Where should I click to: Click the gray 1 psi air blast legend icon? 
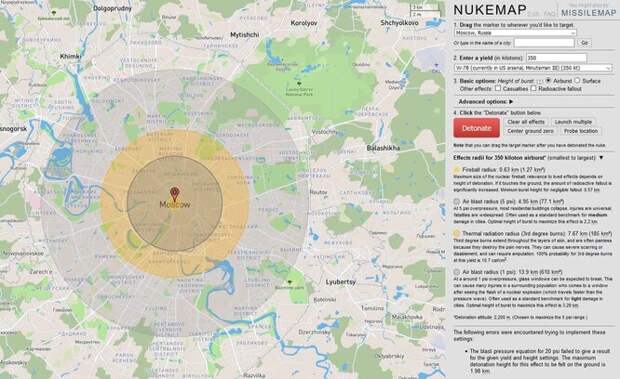457,272
